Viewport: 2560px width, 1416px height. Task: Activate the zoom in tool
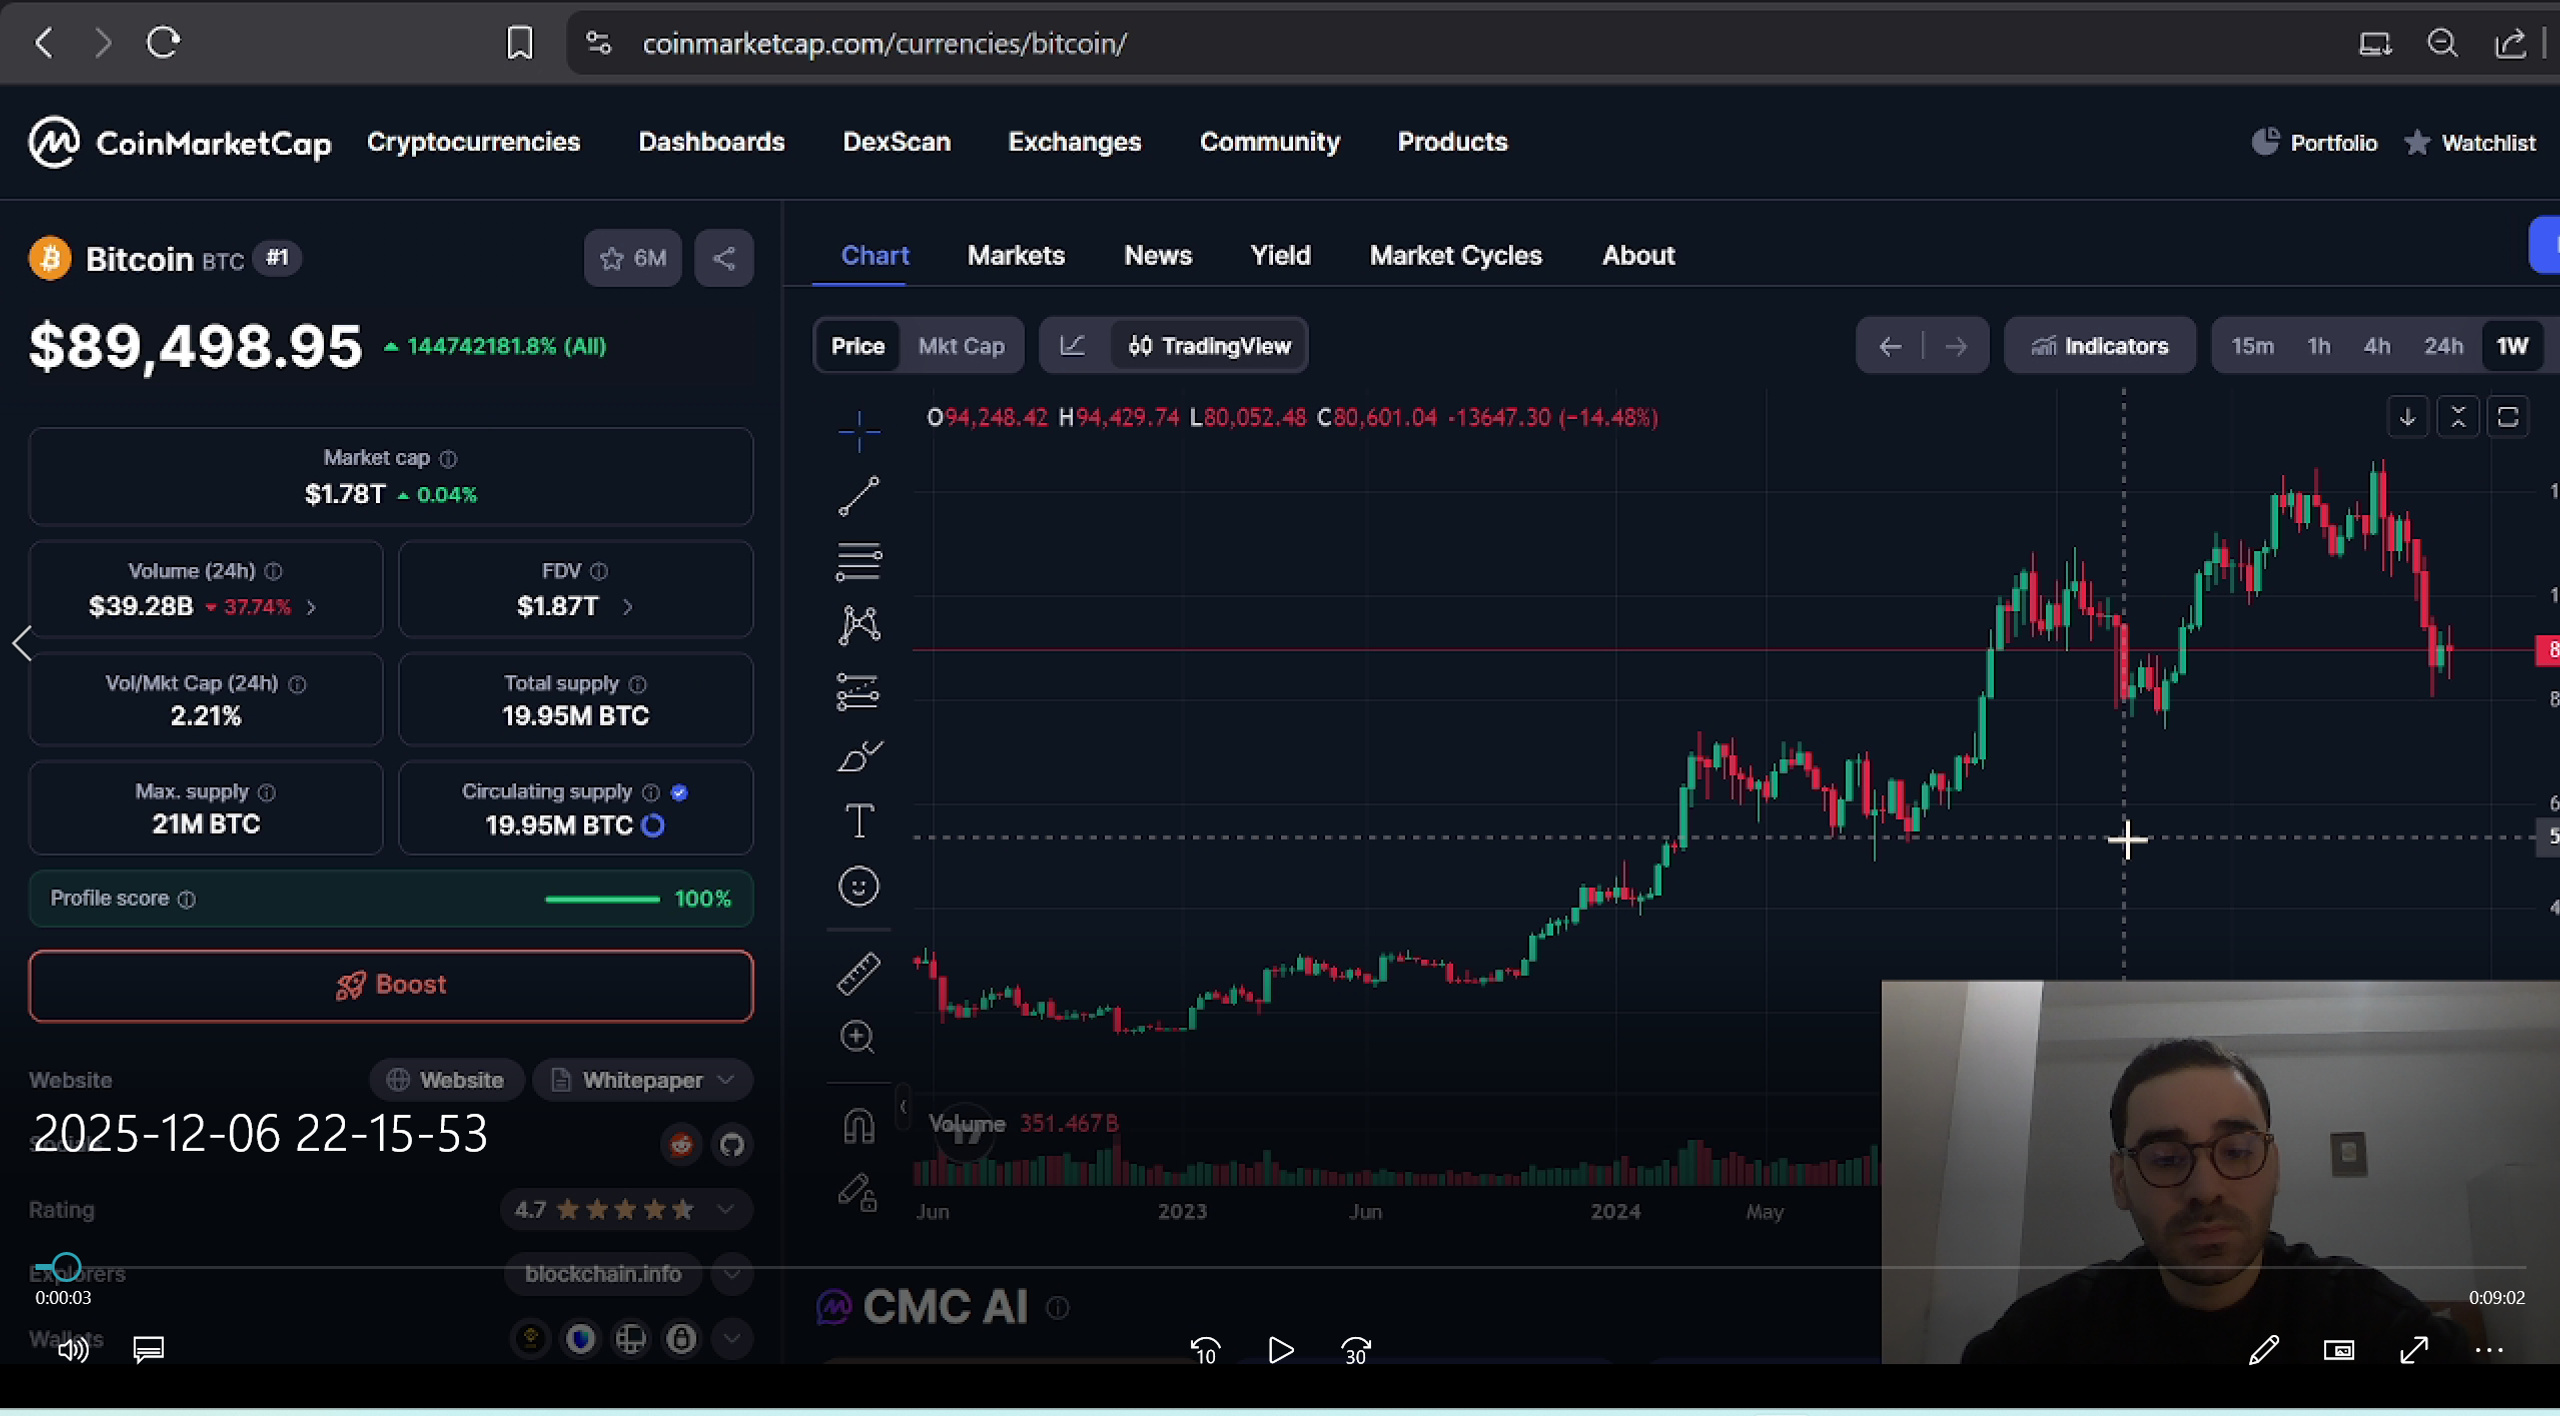pos(858,1037)
